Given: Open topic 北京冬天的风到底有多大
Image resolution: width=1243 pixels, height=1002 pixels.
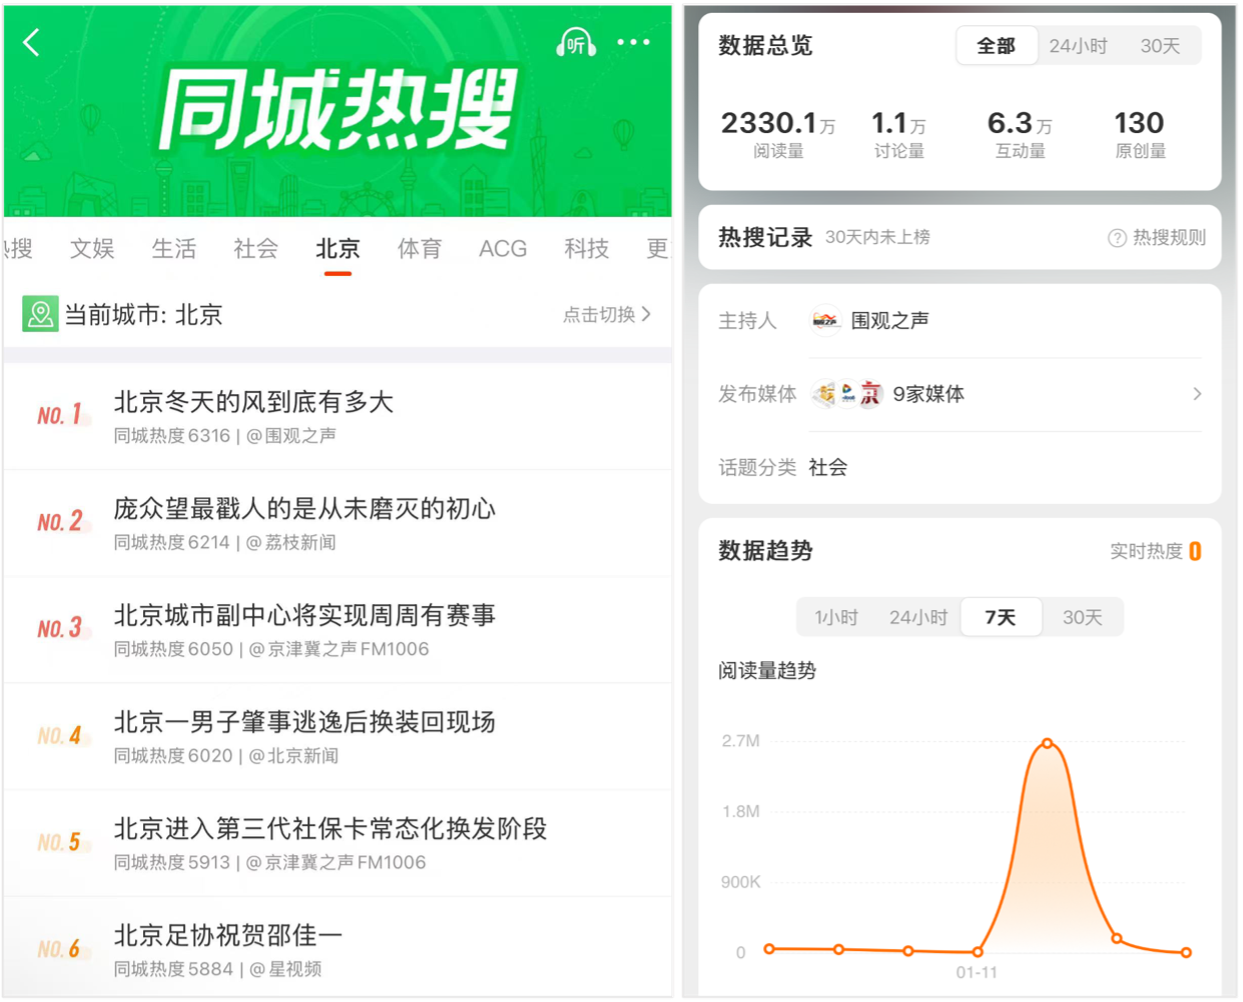Looking at the screenshot, I should [x=255, y=401].
